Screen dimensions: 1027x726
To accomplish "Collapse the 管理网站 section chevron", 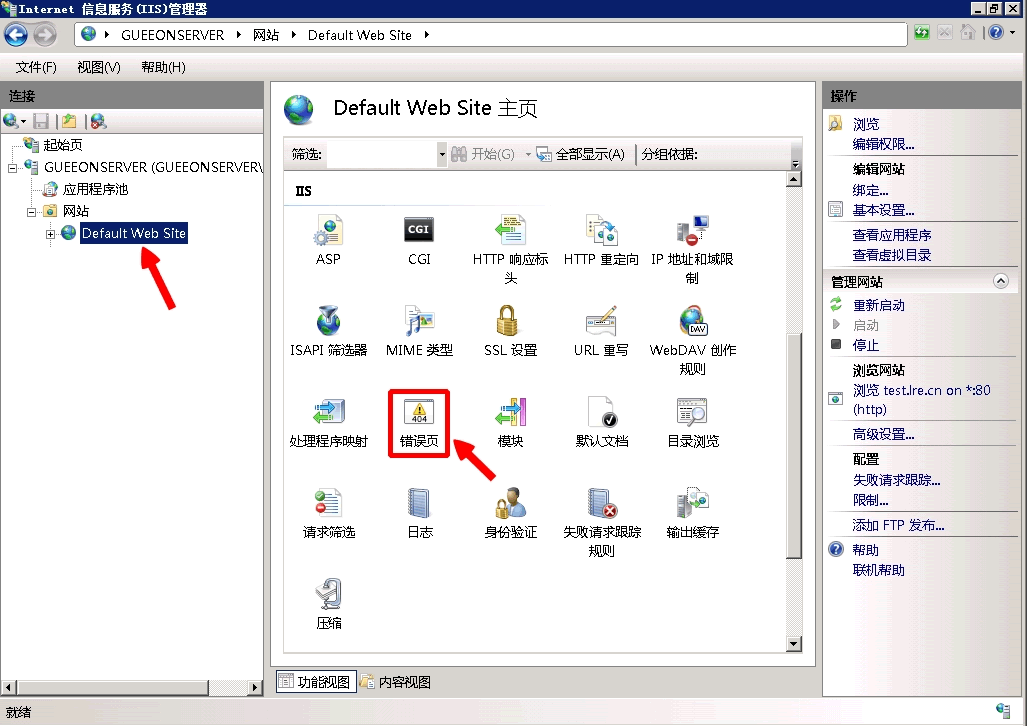I will [1000, 282].
